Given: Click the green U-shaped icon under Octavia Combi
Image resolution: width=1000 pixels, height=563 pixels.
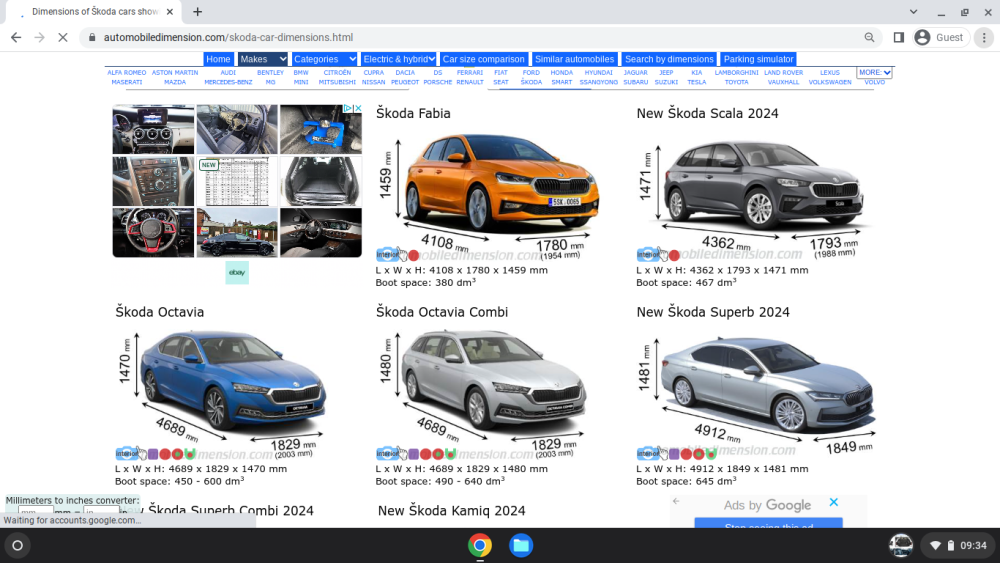Looking at the screenshot, I should point(450,454).
